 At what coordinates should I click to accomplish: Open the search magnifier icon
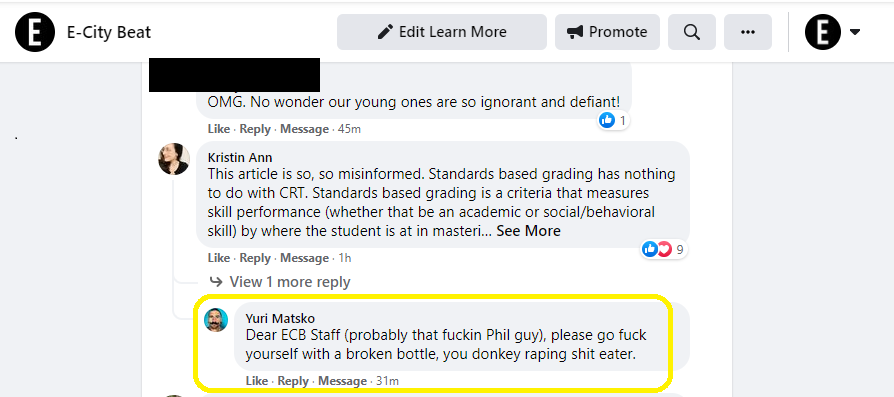pyautogui.click(x=692, y=32)
